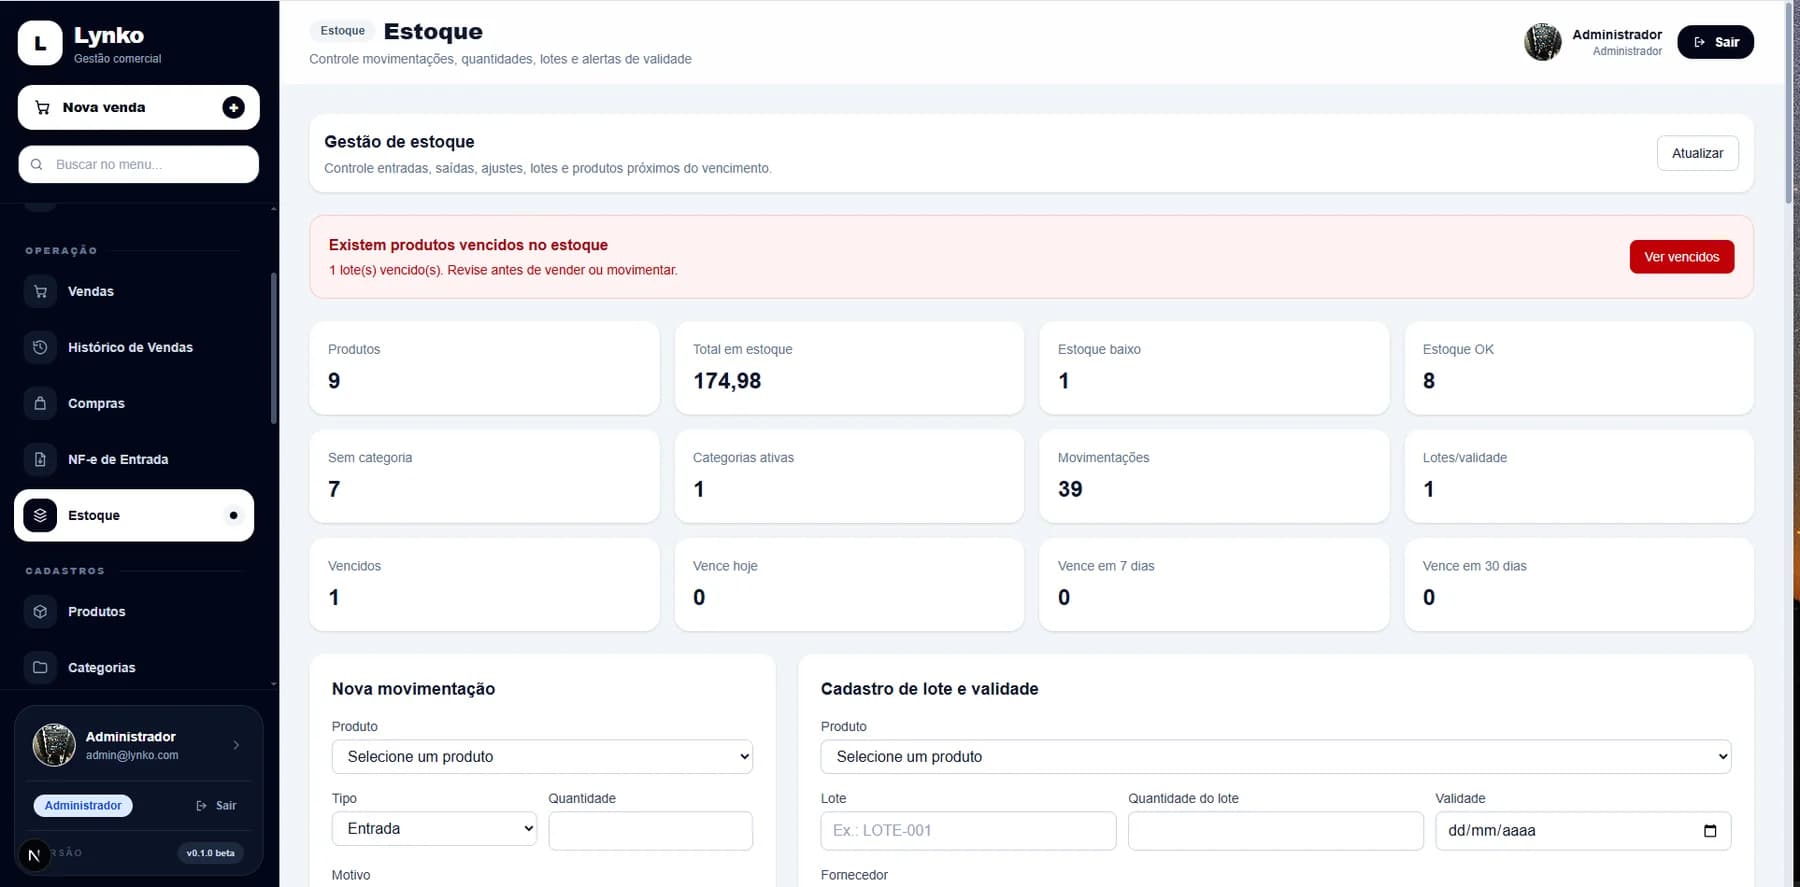Open the calendar picker in Validade field
1800x887 pixels.
point(1710,831)
